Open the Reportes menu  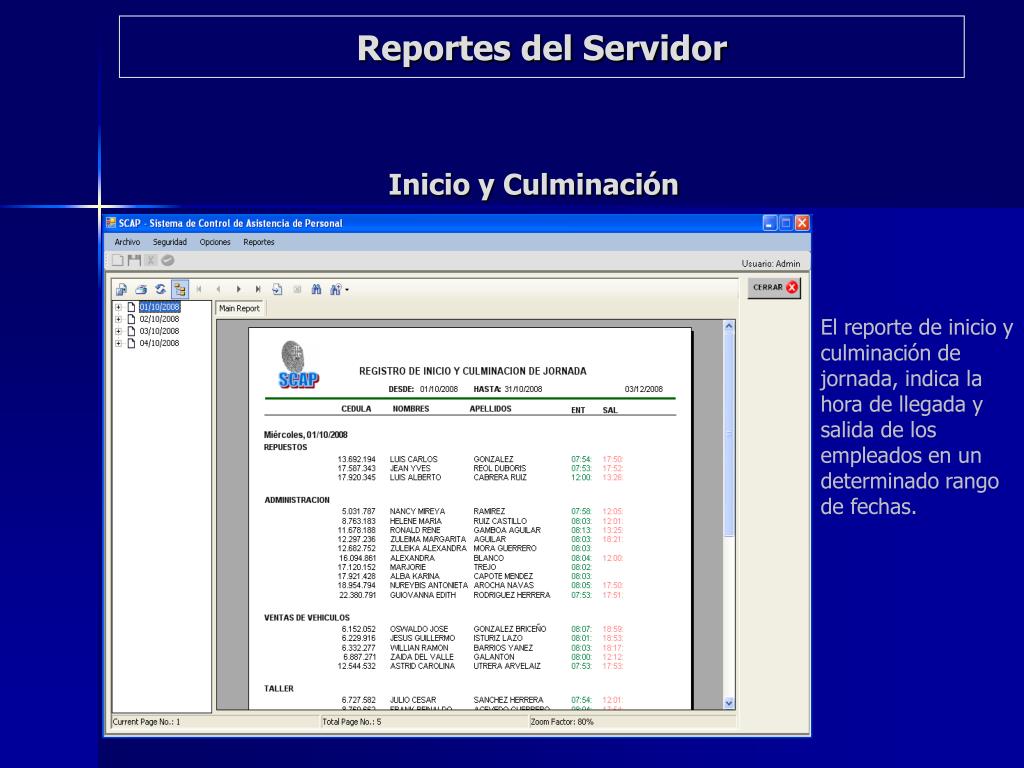tap(259, 242)
